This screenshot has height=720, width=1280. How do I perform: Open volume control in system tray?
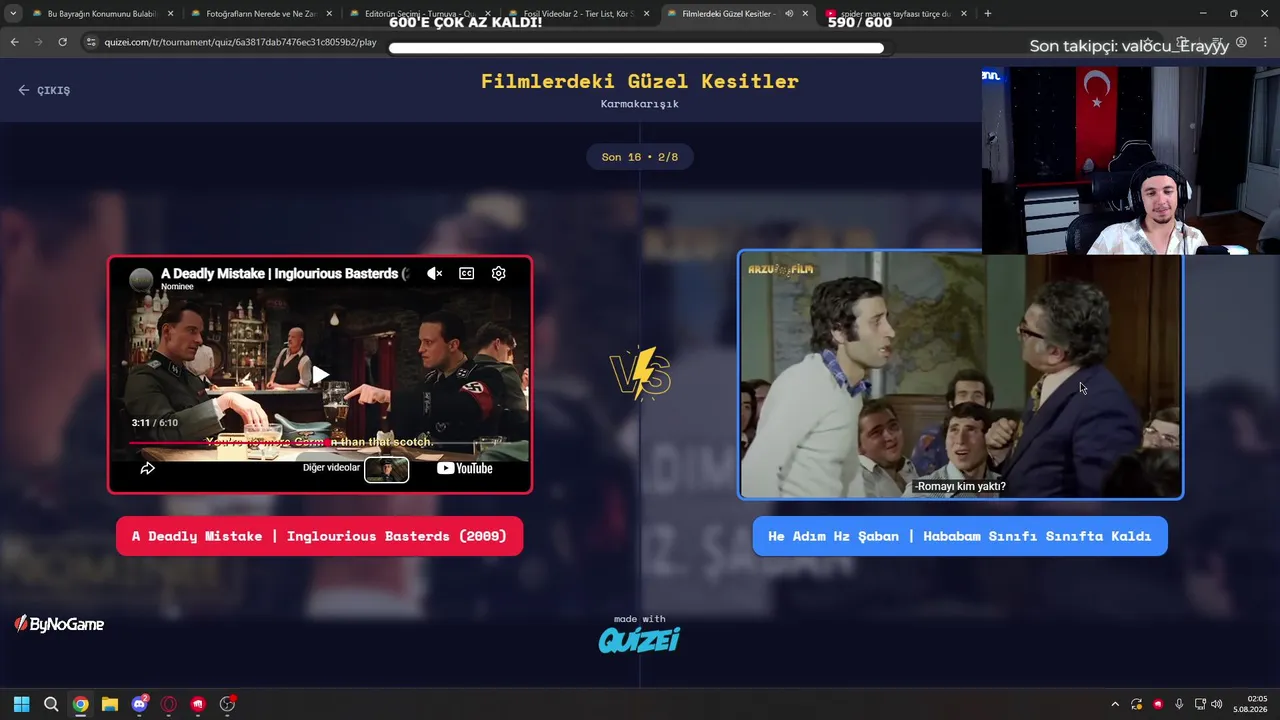[x=1217, y=704]
